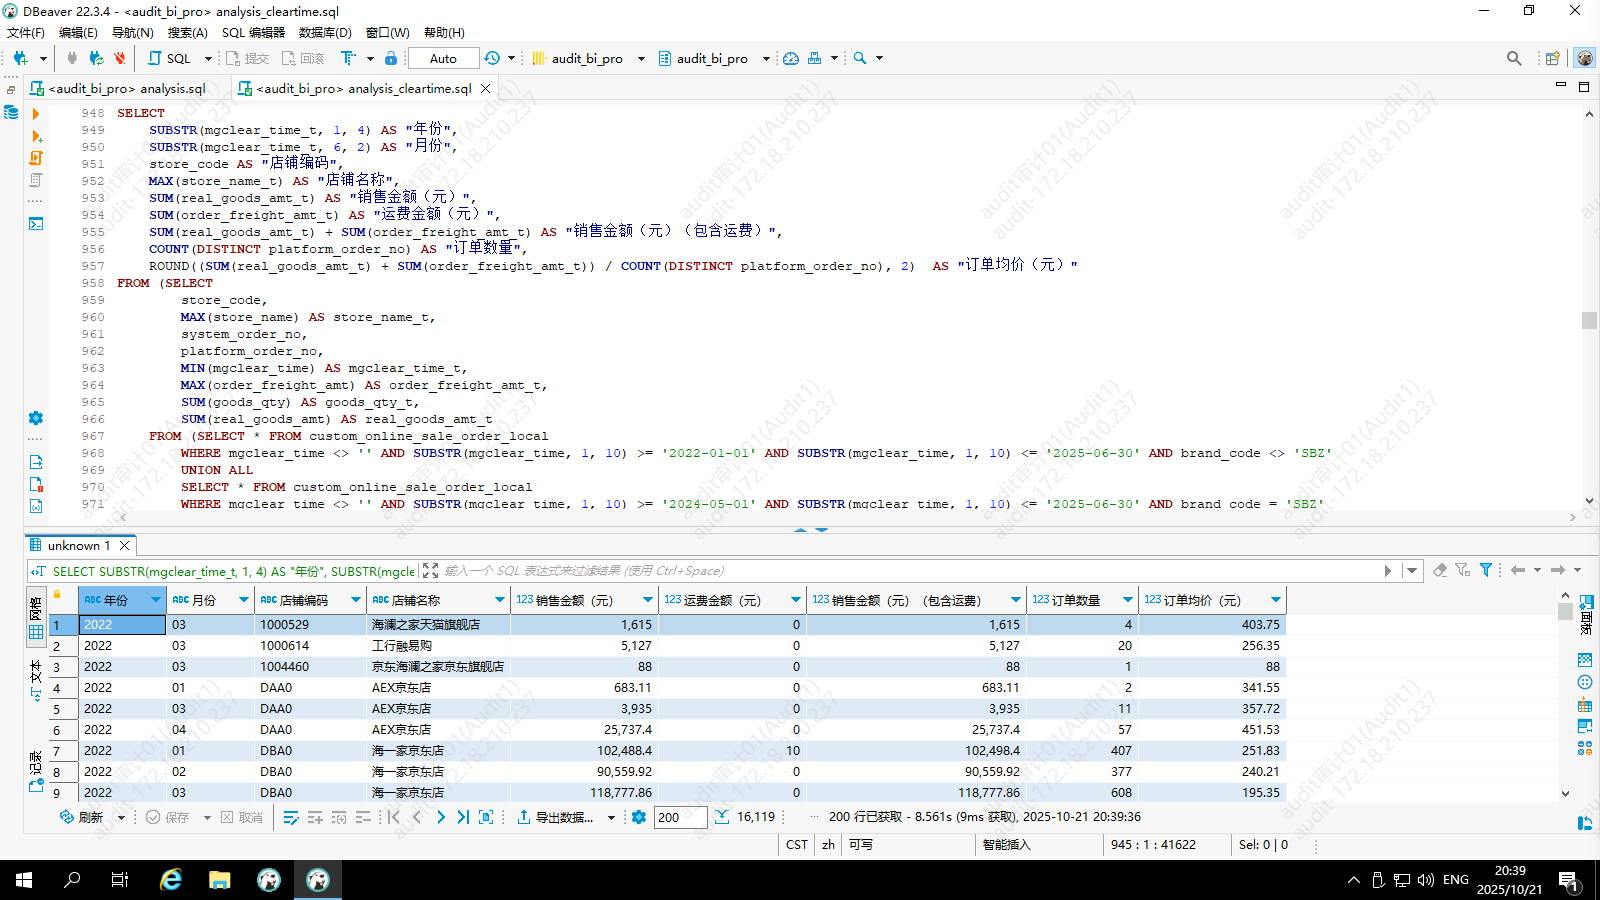Click the fetch size field showing 200
The height and width of the screenshot is (900, 1600).
[680, 817]
